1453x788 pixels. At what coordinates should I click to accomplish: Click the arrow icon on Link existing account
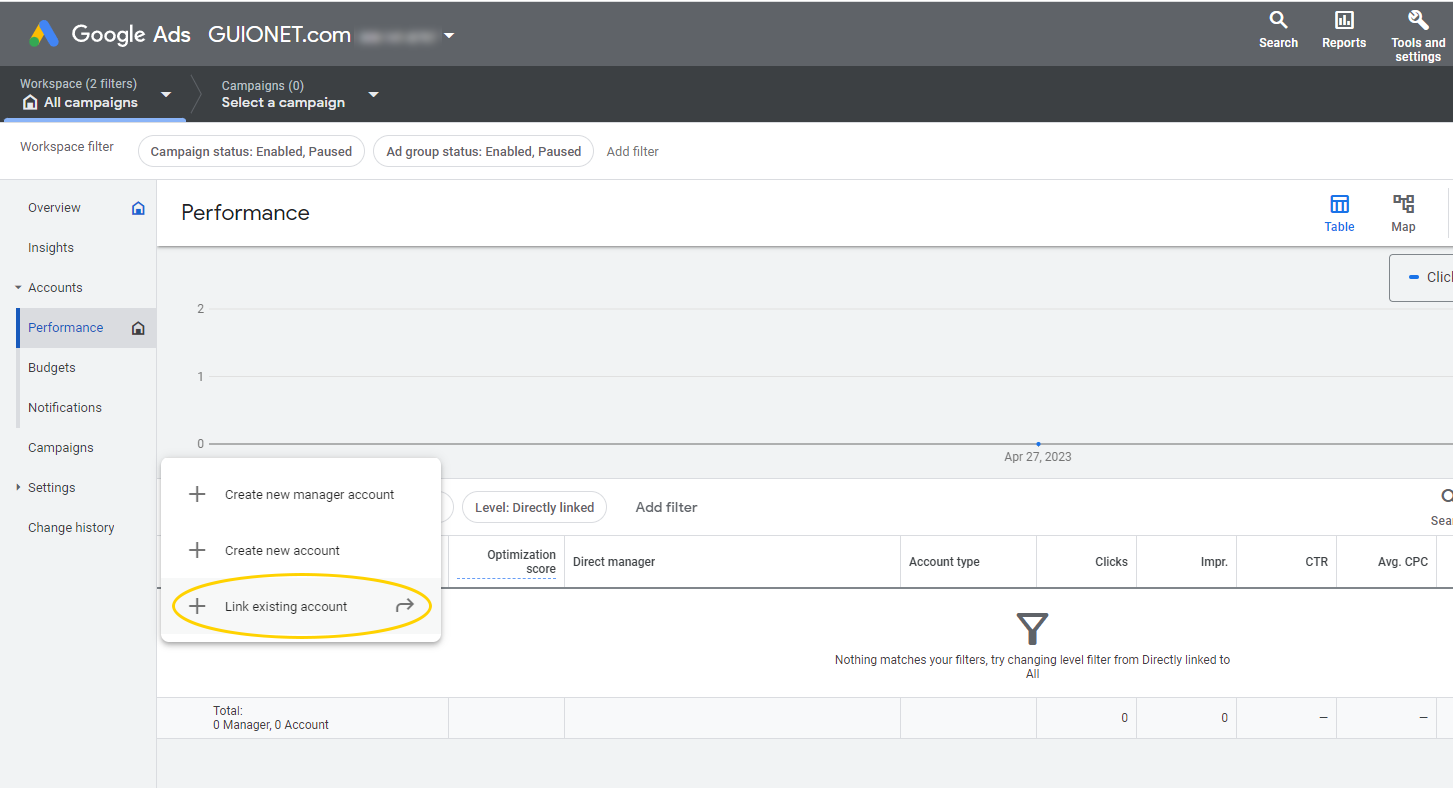pyautogui.click(x=404, y=606)
